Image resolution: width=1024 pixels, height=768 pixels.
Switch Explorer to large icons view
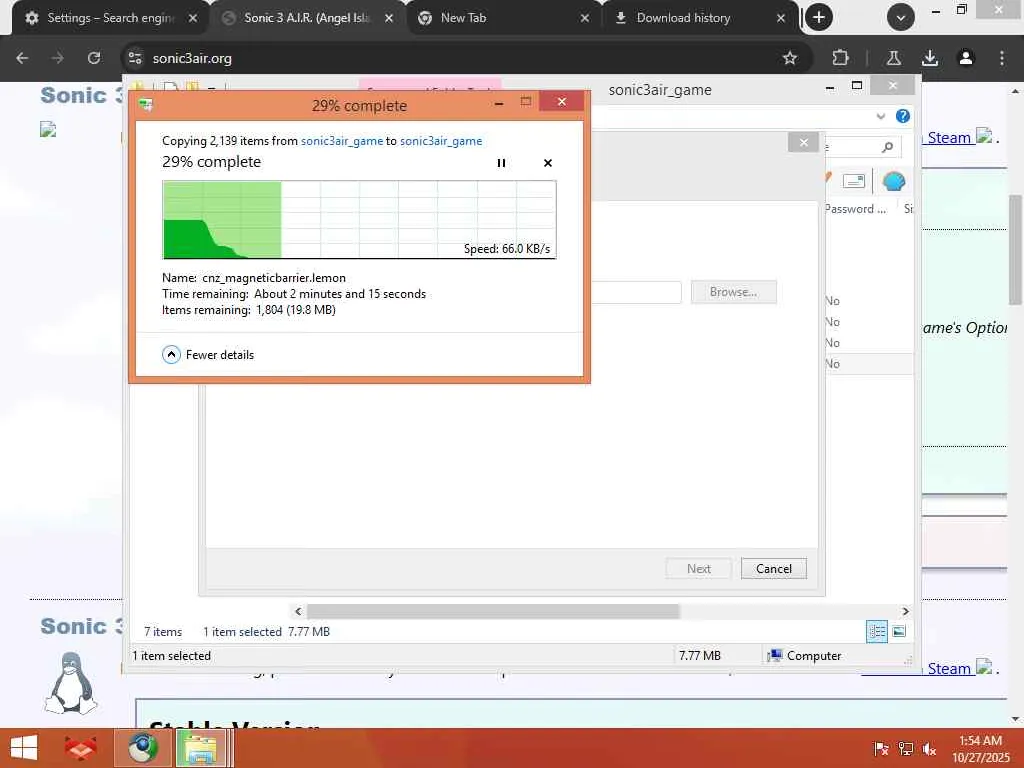point(899,632)
